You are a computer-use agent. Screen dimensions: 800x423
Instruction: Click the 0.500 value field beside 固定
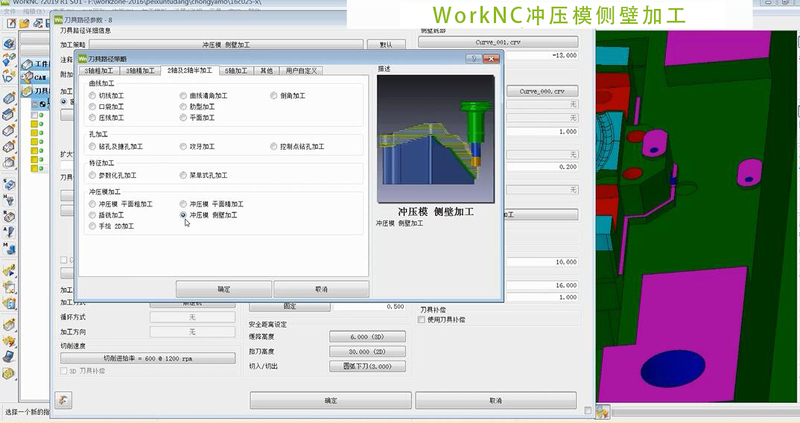tap(370, 307)
